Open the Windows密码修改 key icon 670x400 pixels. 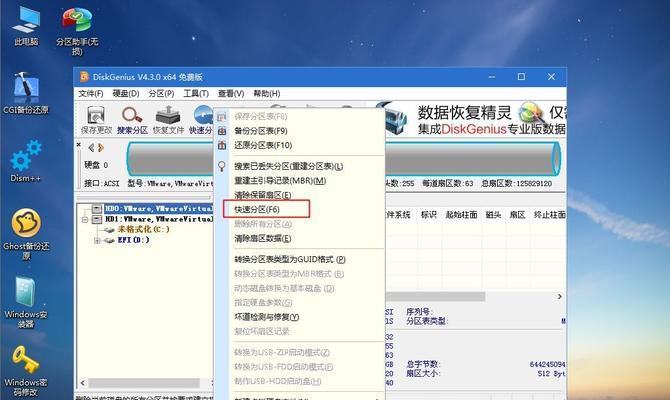point(26,370)
